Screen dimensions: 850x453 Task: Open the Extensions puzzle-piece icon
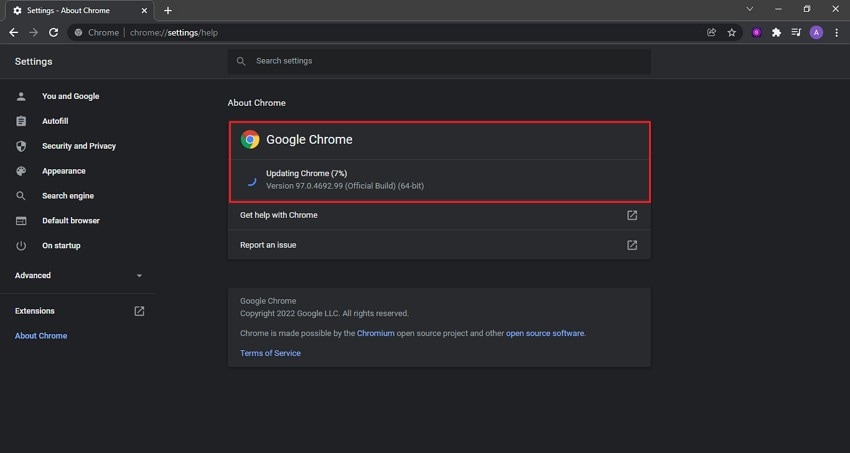coord(776,32)
